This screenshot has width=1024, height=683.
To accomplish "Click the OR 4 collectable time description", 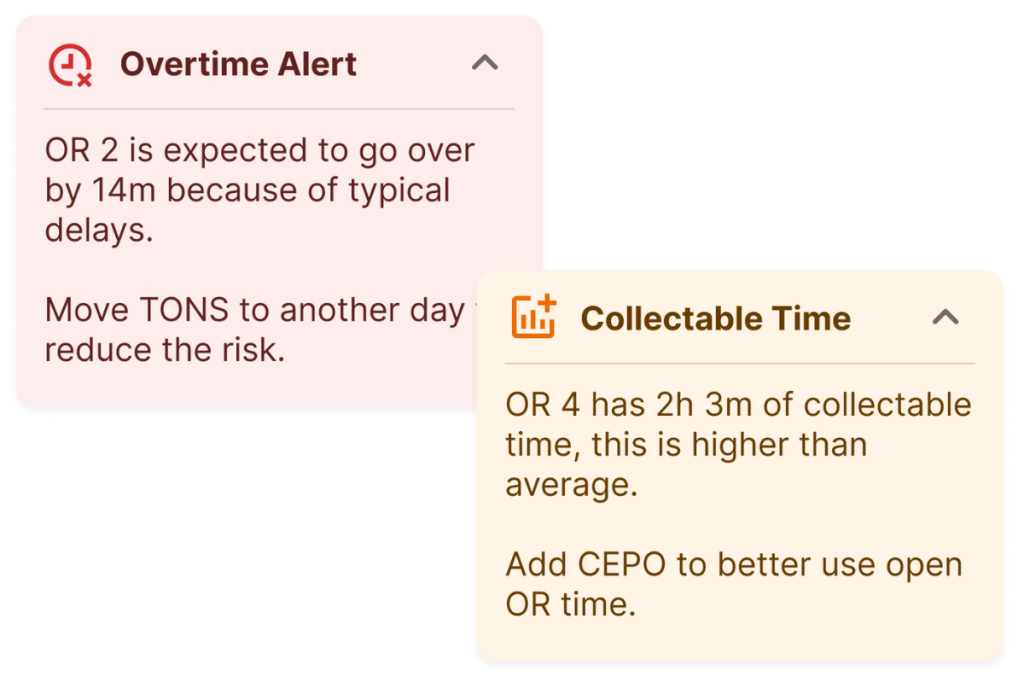I will [738, 445].
